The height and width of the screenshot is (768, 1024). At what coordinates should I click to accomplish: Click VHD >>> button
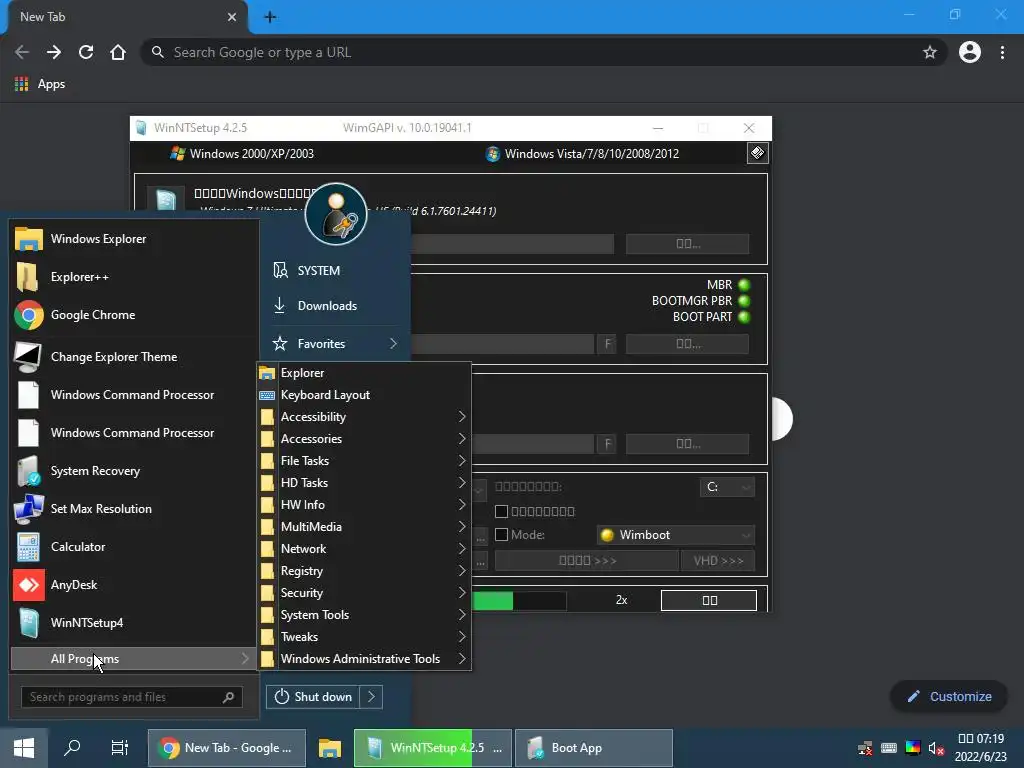[x=718, y=561]
